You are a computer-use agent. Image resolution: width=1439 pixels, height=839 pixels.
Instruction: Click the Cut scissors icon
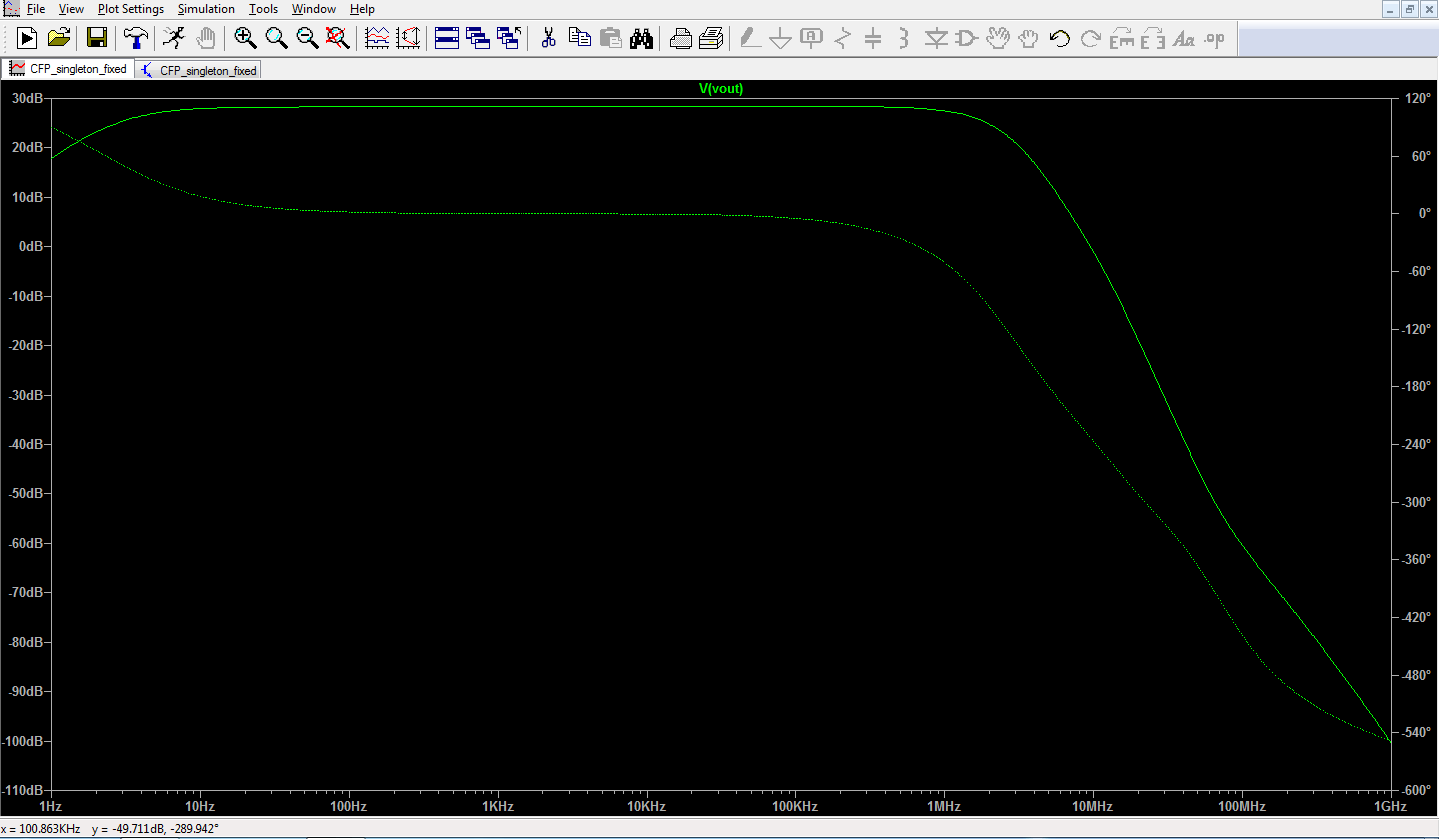(548, 39)
